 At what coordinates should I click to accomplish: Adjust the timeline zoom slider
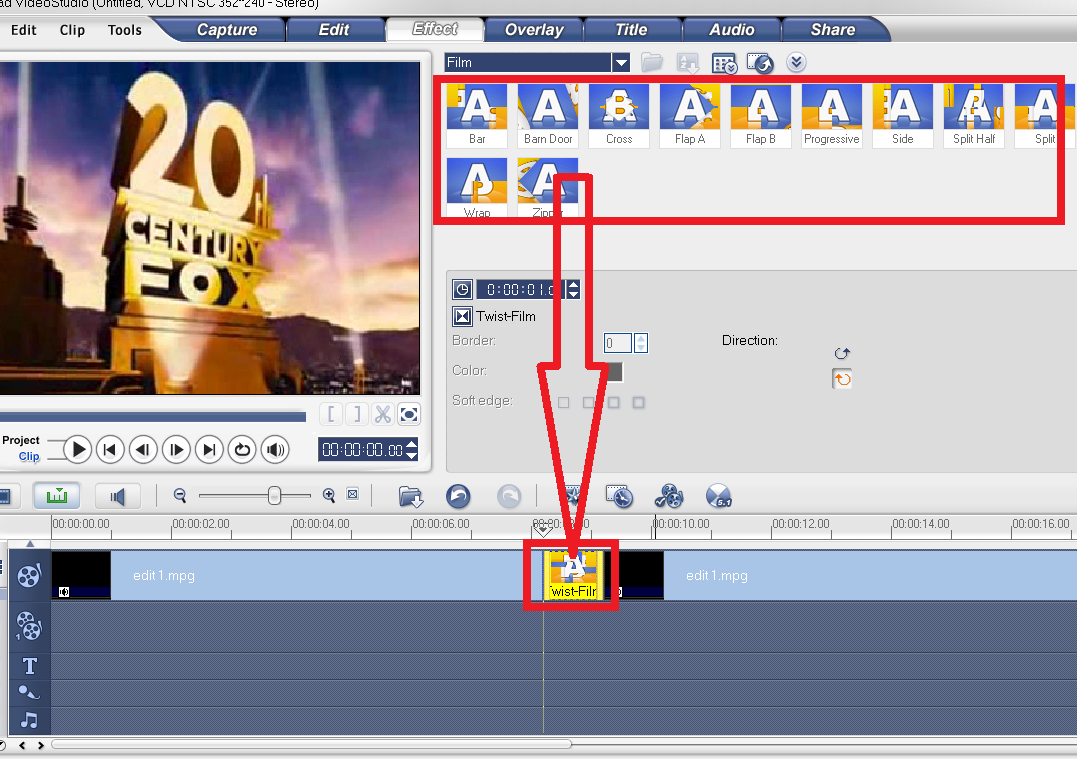272,495
